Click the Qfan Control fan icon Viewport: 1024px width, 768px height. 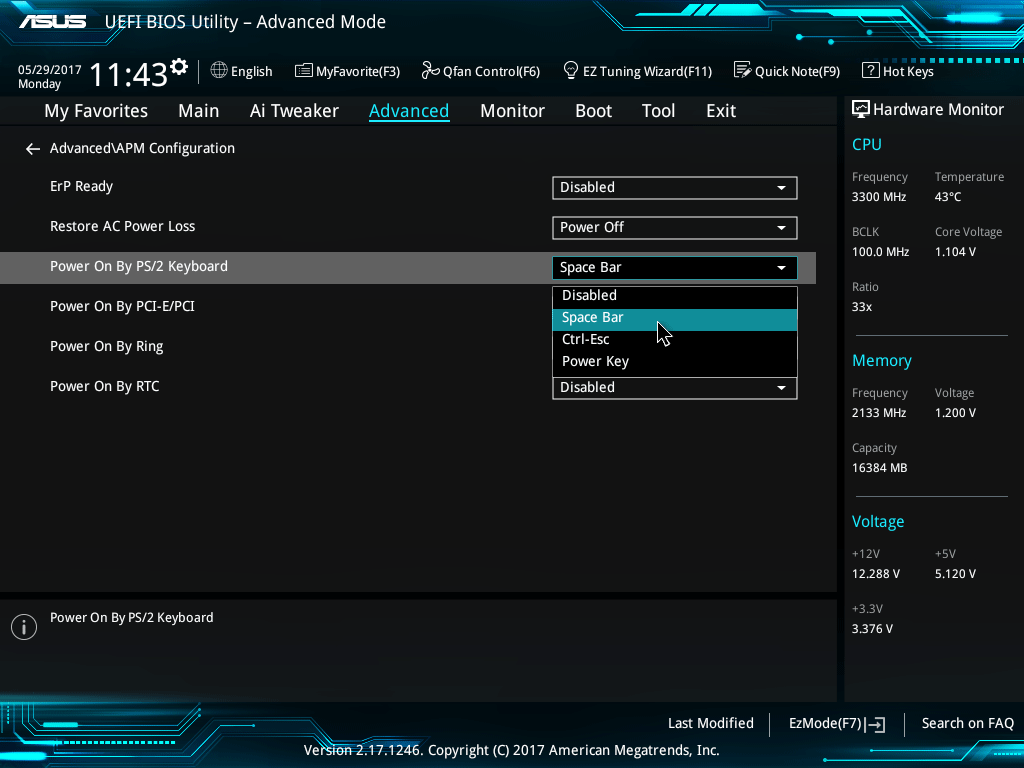(x=430, y=71)
